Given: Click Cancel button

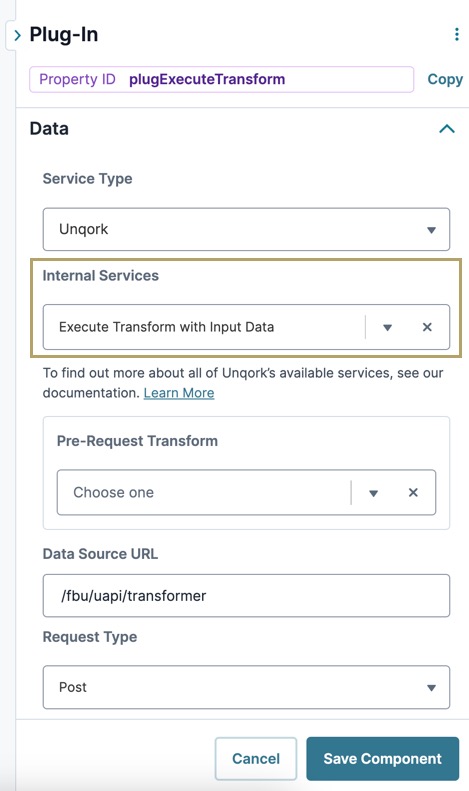Looking at the screenshot, I should coord(256,759).
